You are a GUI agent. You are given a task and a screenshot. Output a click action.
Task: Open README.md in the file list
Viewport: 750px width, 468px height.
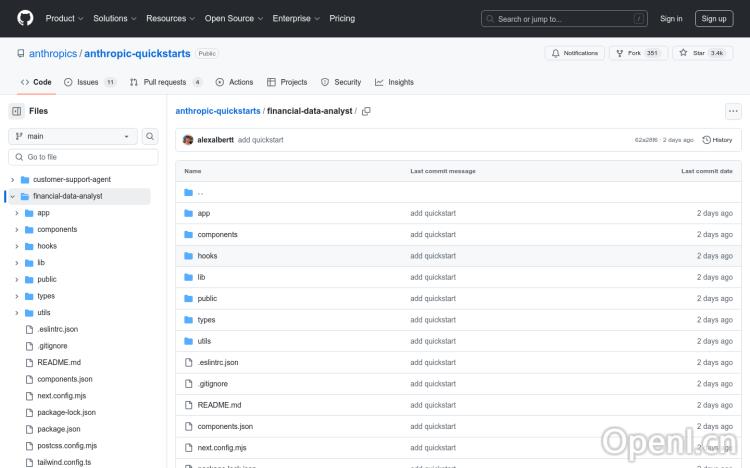tap(219, 405)
